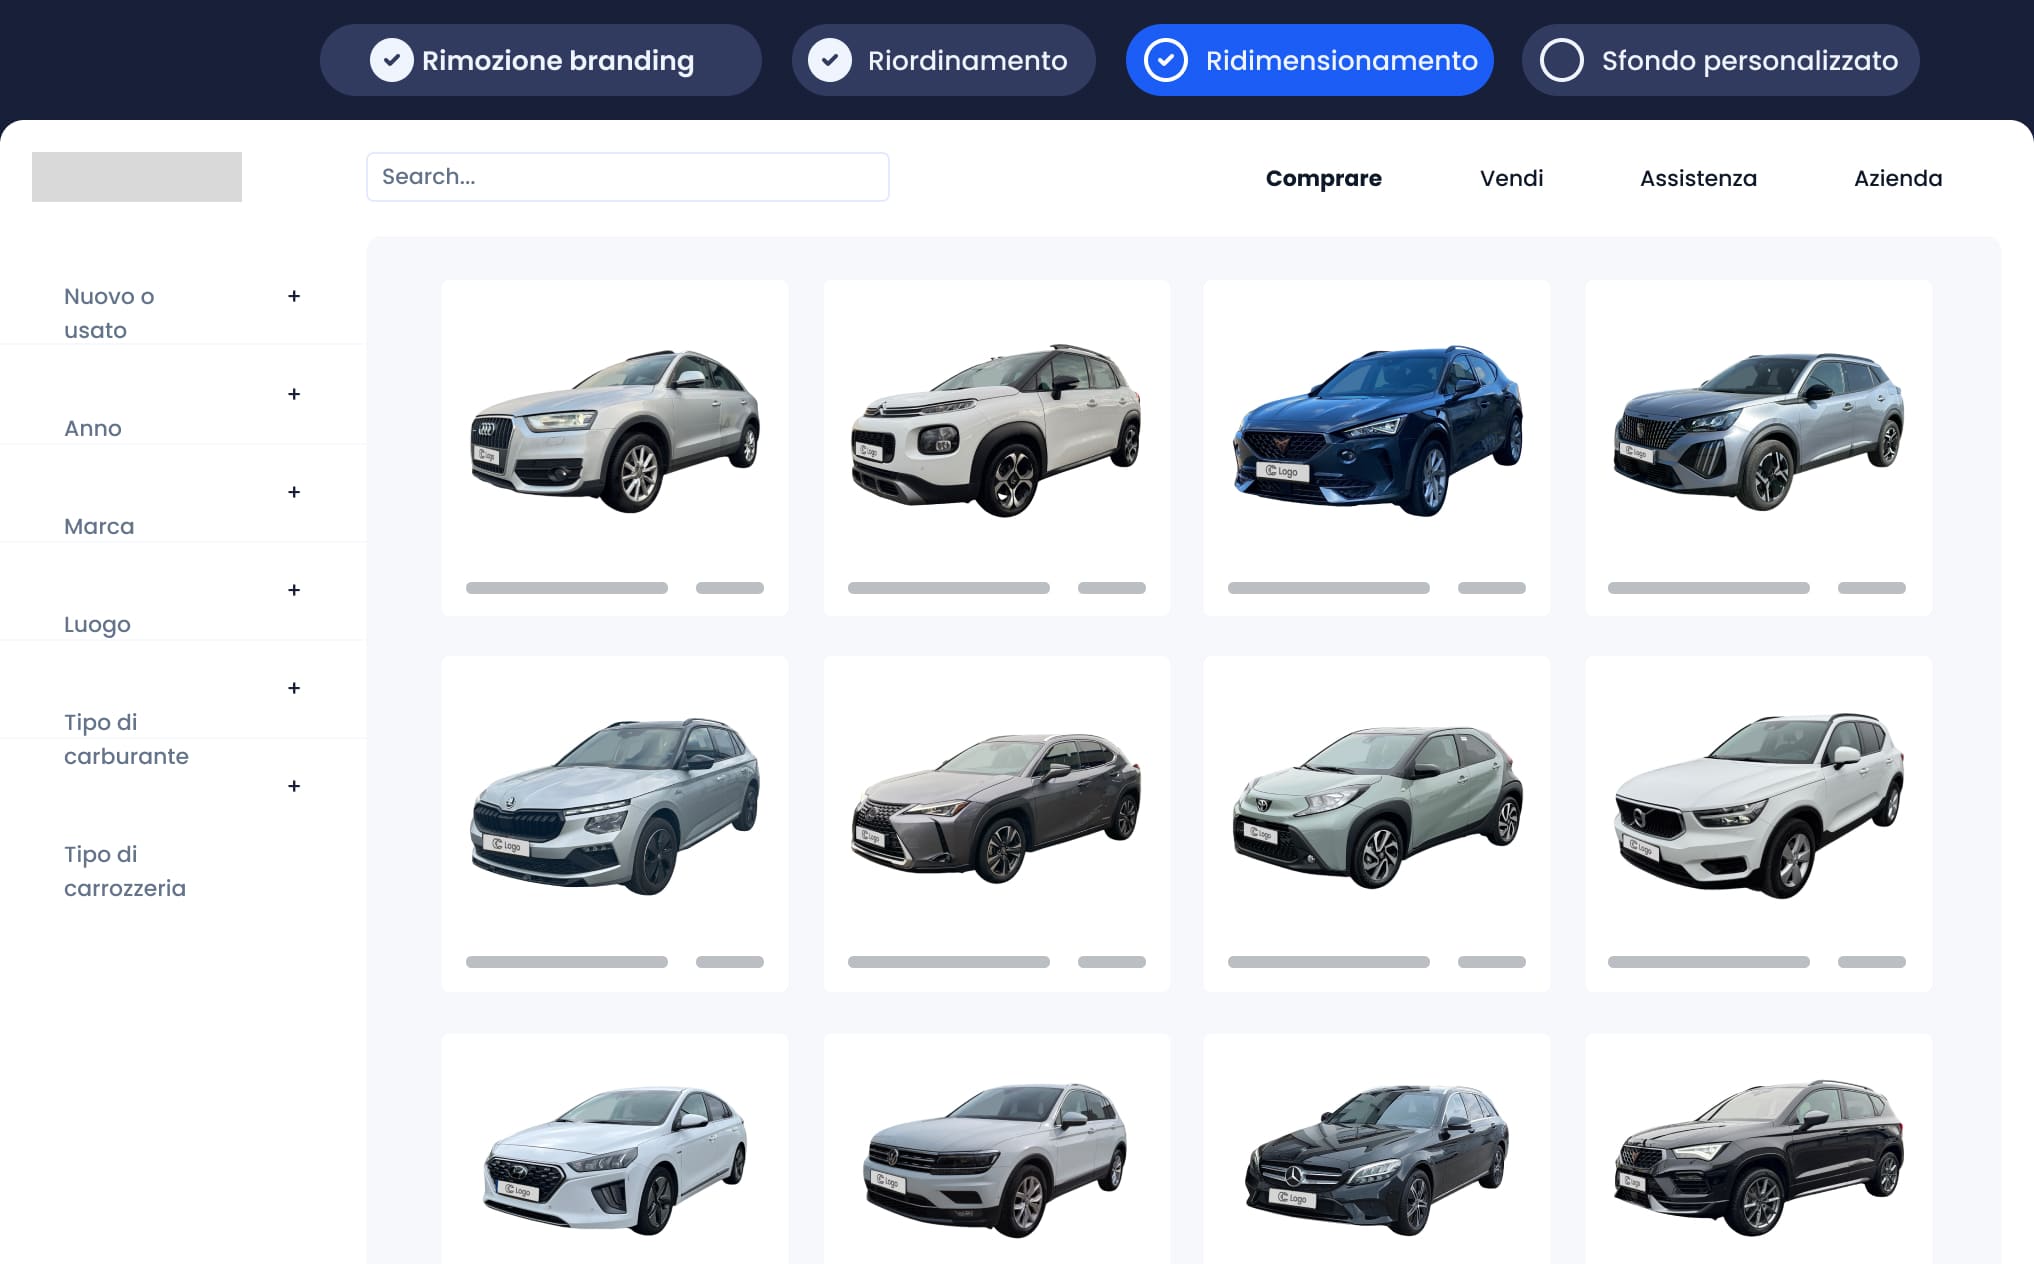
Task: Click the logo plate on the Hyundai
Action: click(x=517, y=1189)
